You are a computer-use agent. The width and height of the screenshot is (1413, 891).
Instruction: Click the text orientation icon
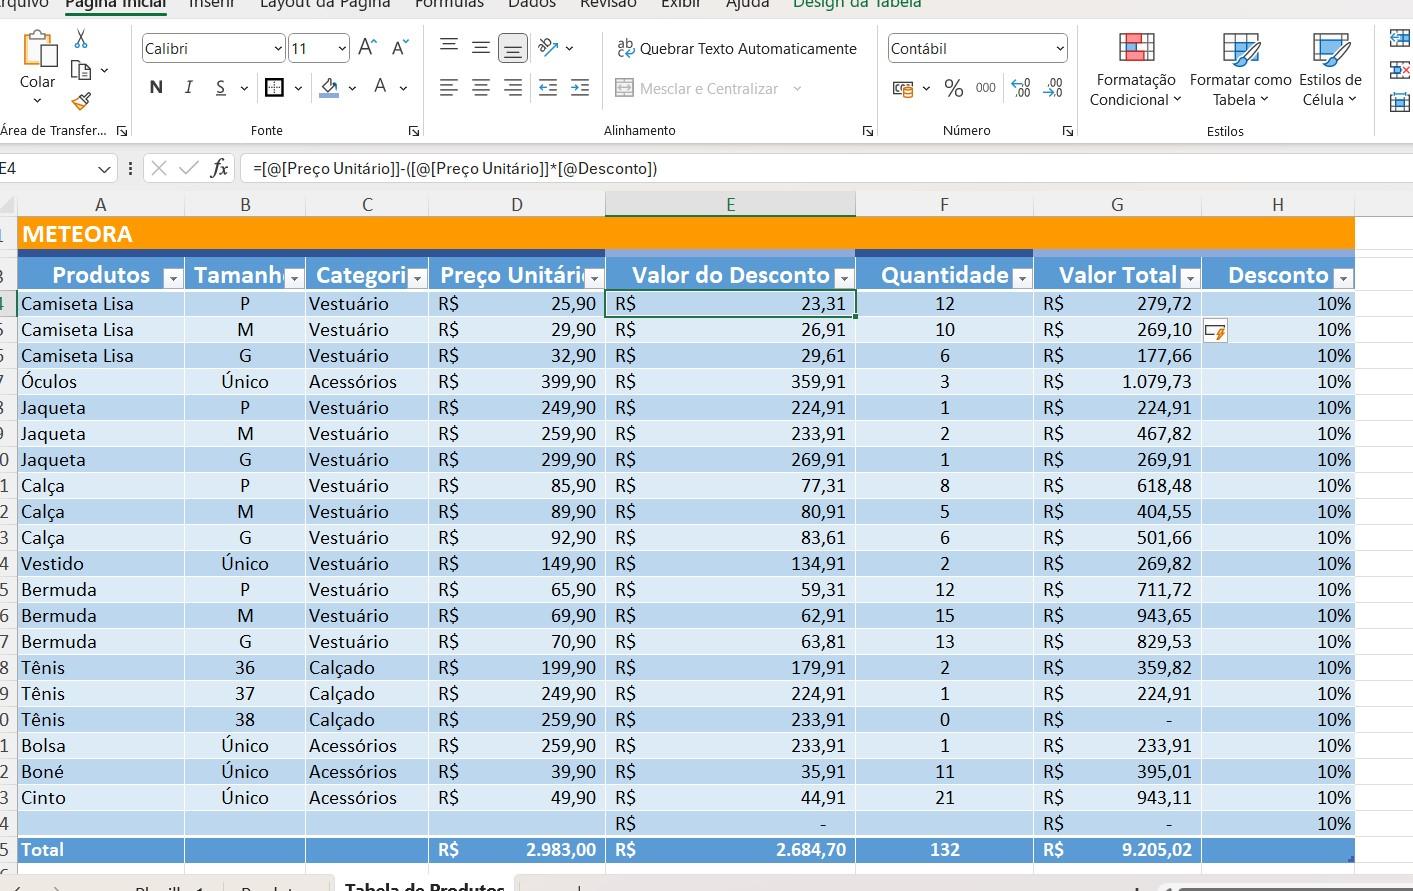pos(548,47)
